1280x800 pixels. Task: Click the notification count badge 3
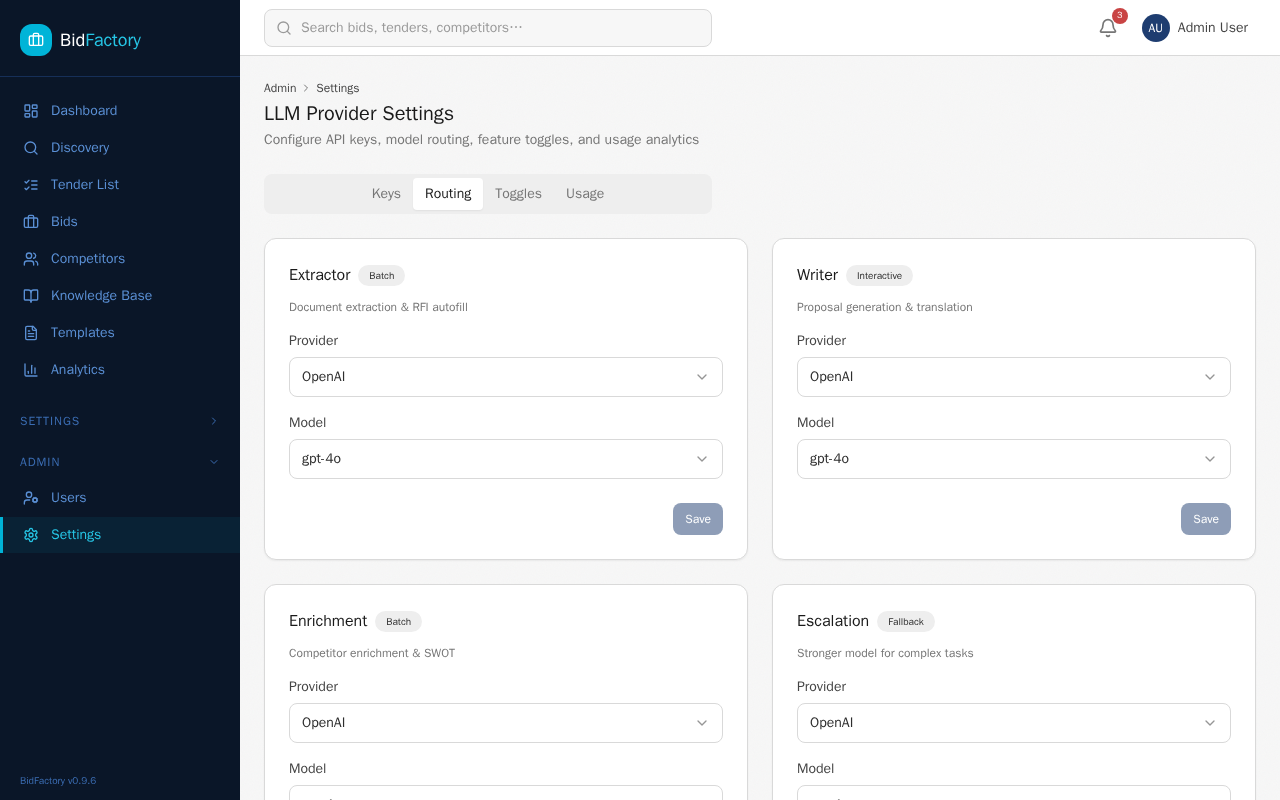[x=1120, y=16]
